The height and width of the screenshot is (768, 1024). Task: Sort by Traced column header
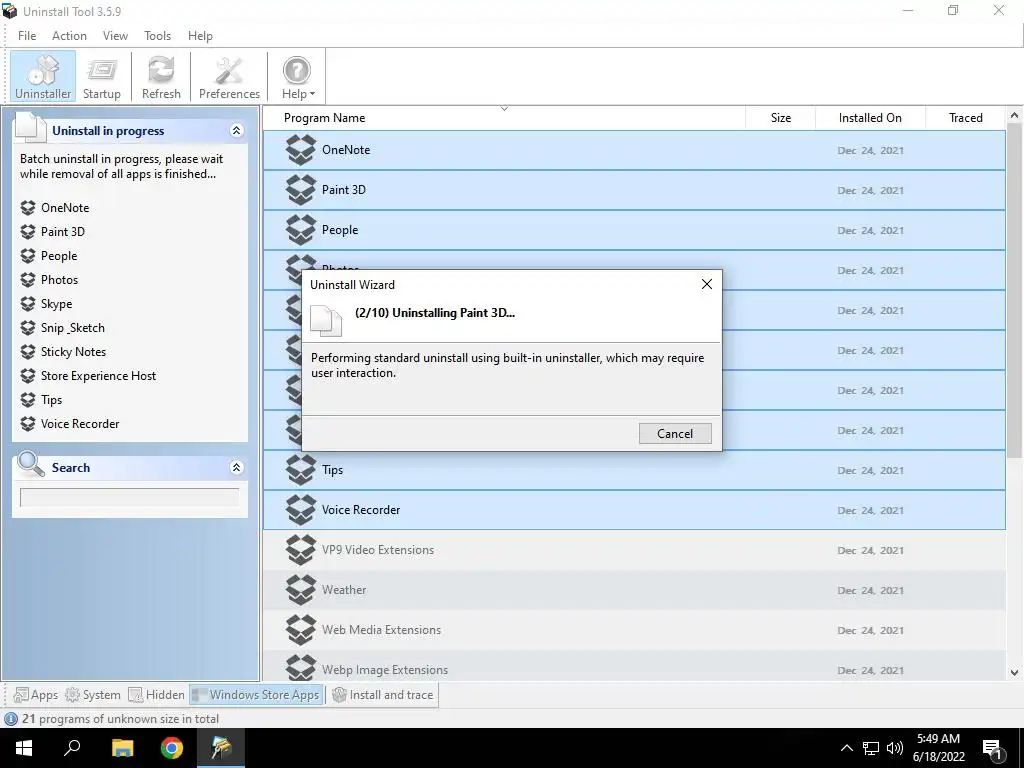point(965,118)
